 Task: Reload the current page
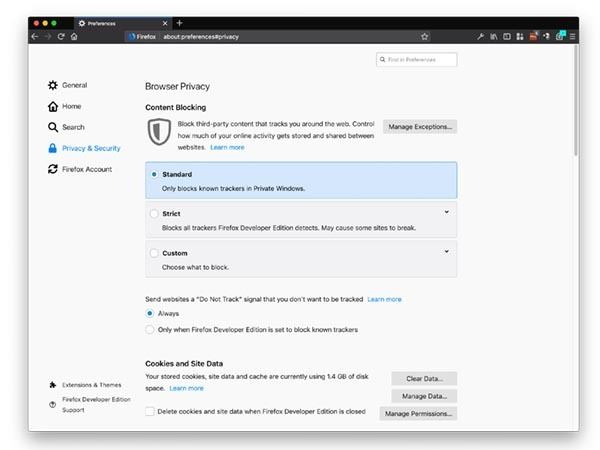click(61, 37)
